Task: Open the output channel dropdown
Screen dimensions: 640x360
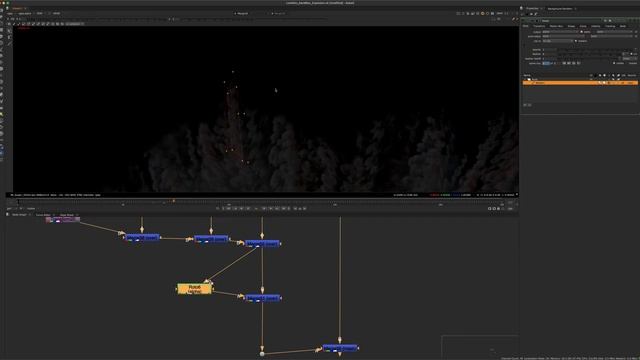Action: (x=560, y=32)
